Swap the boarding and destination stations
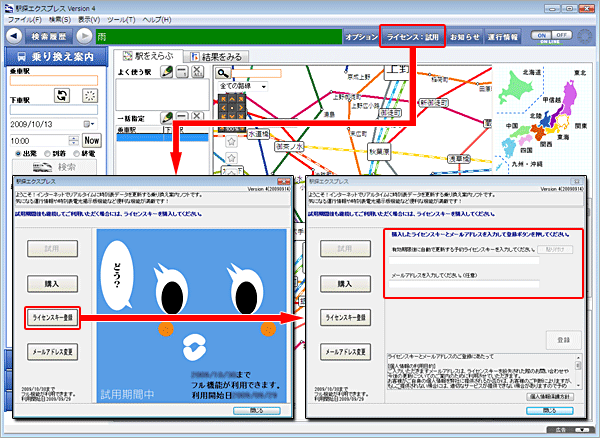The height and width of the screenshot is (438, 600). coord(60,96)
